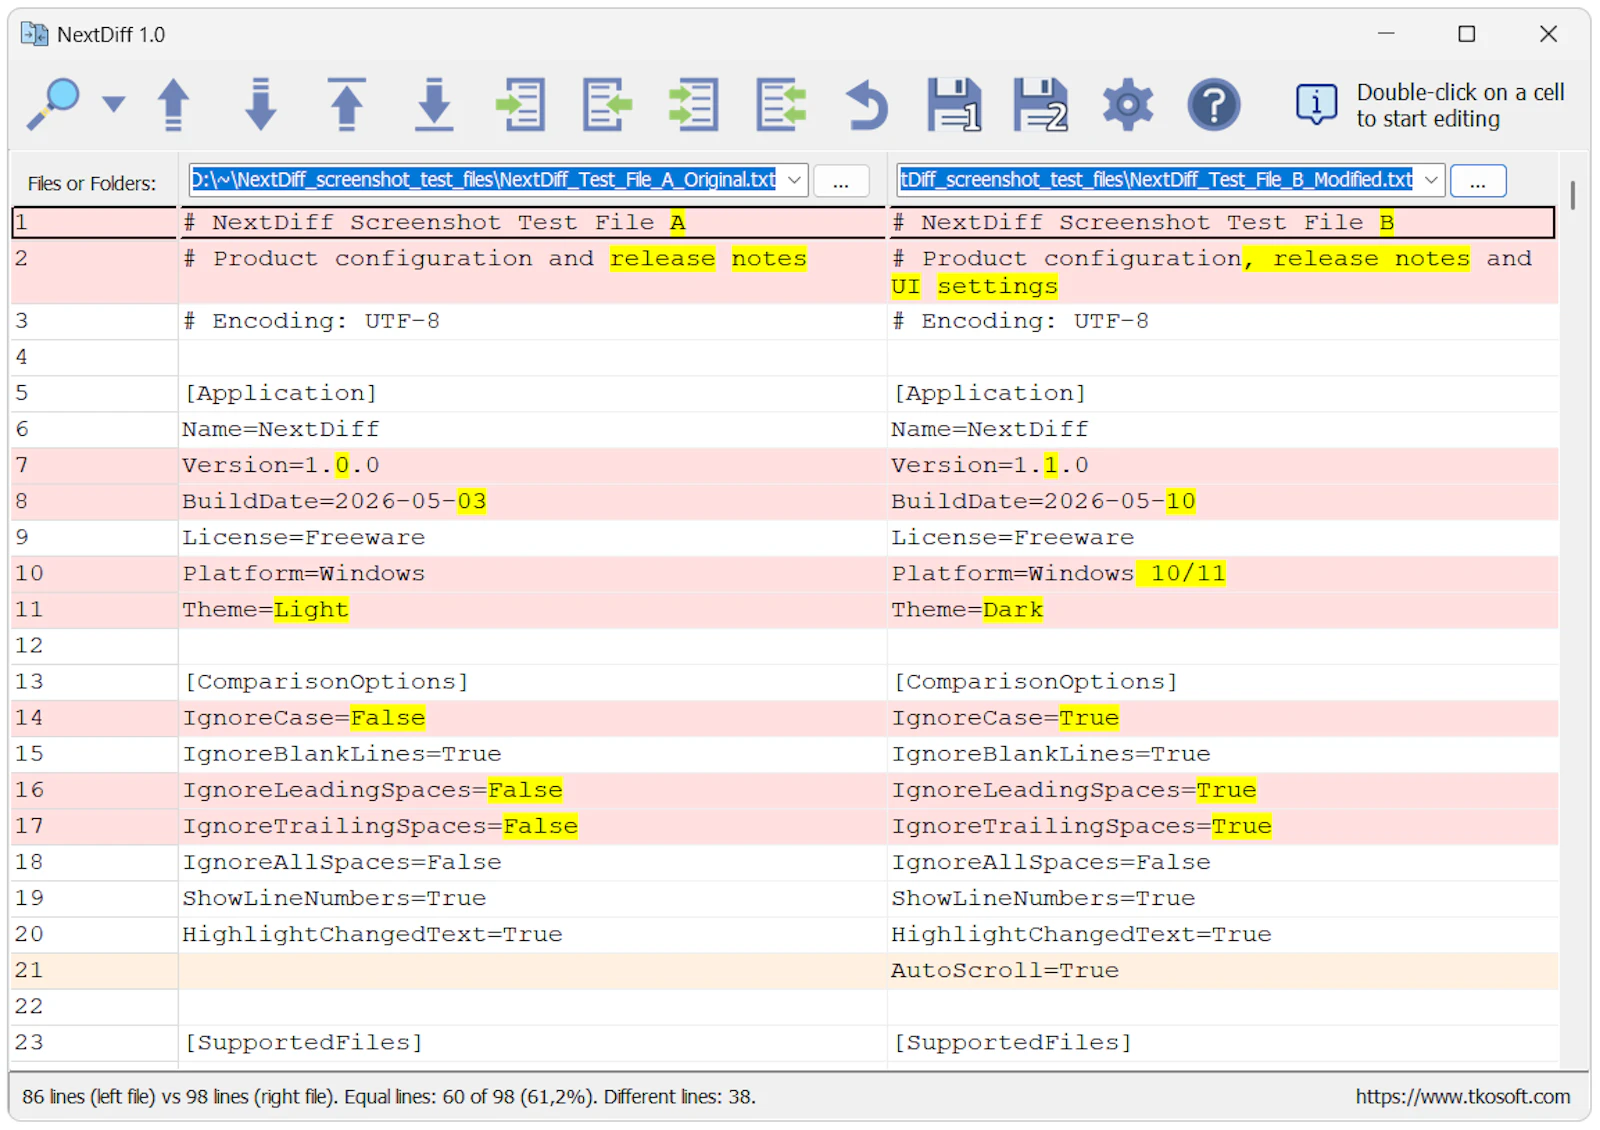The height and width of the screenshot is (1130, 1600).
Task: Browse for right file with ... button
Action: pyautogui.click(x=1478, y=181)
